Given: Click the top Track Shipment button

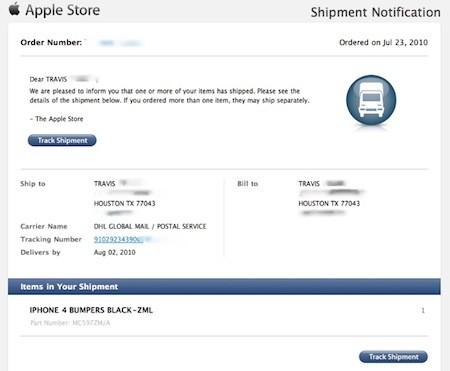Looking at the screenshot, I should [x=62, y=140].
